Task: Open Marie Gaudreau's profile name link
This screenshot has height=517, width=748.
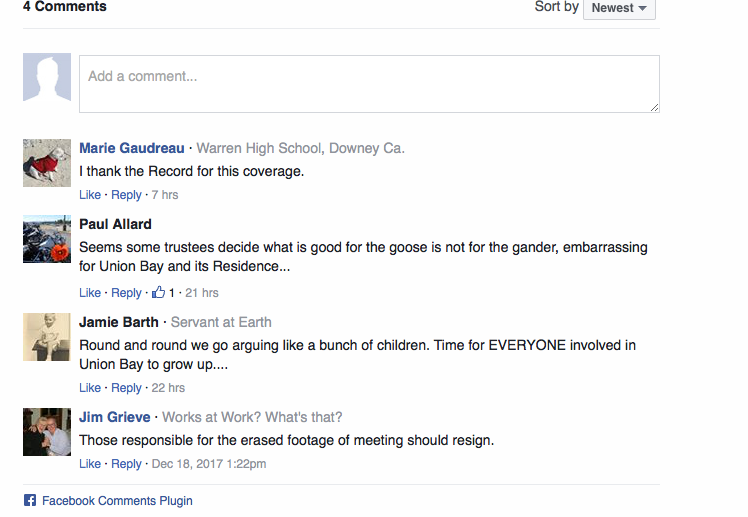Action: point(132,148)
